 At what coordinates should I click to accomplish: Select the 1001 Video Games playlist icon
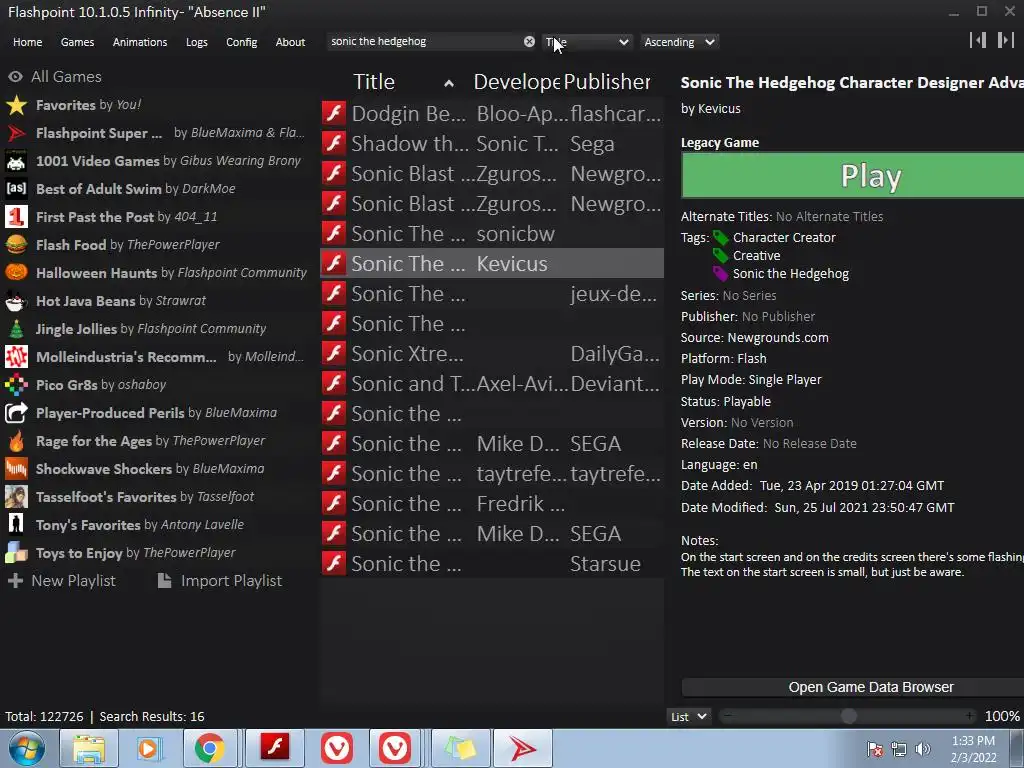(16, 161)
